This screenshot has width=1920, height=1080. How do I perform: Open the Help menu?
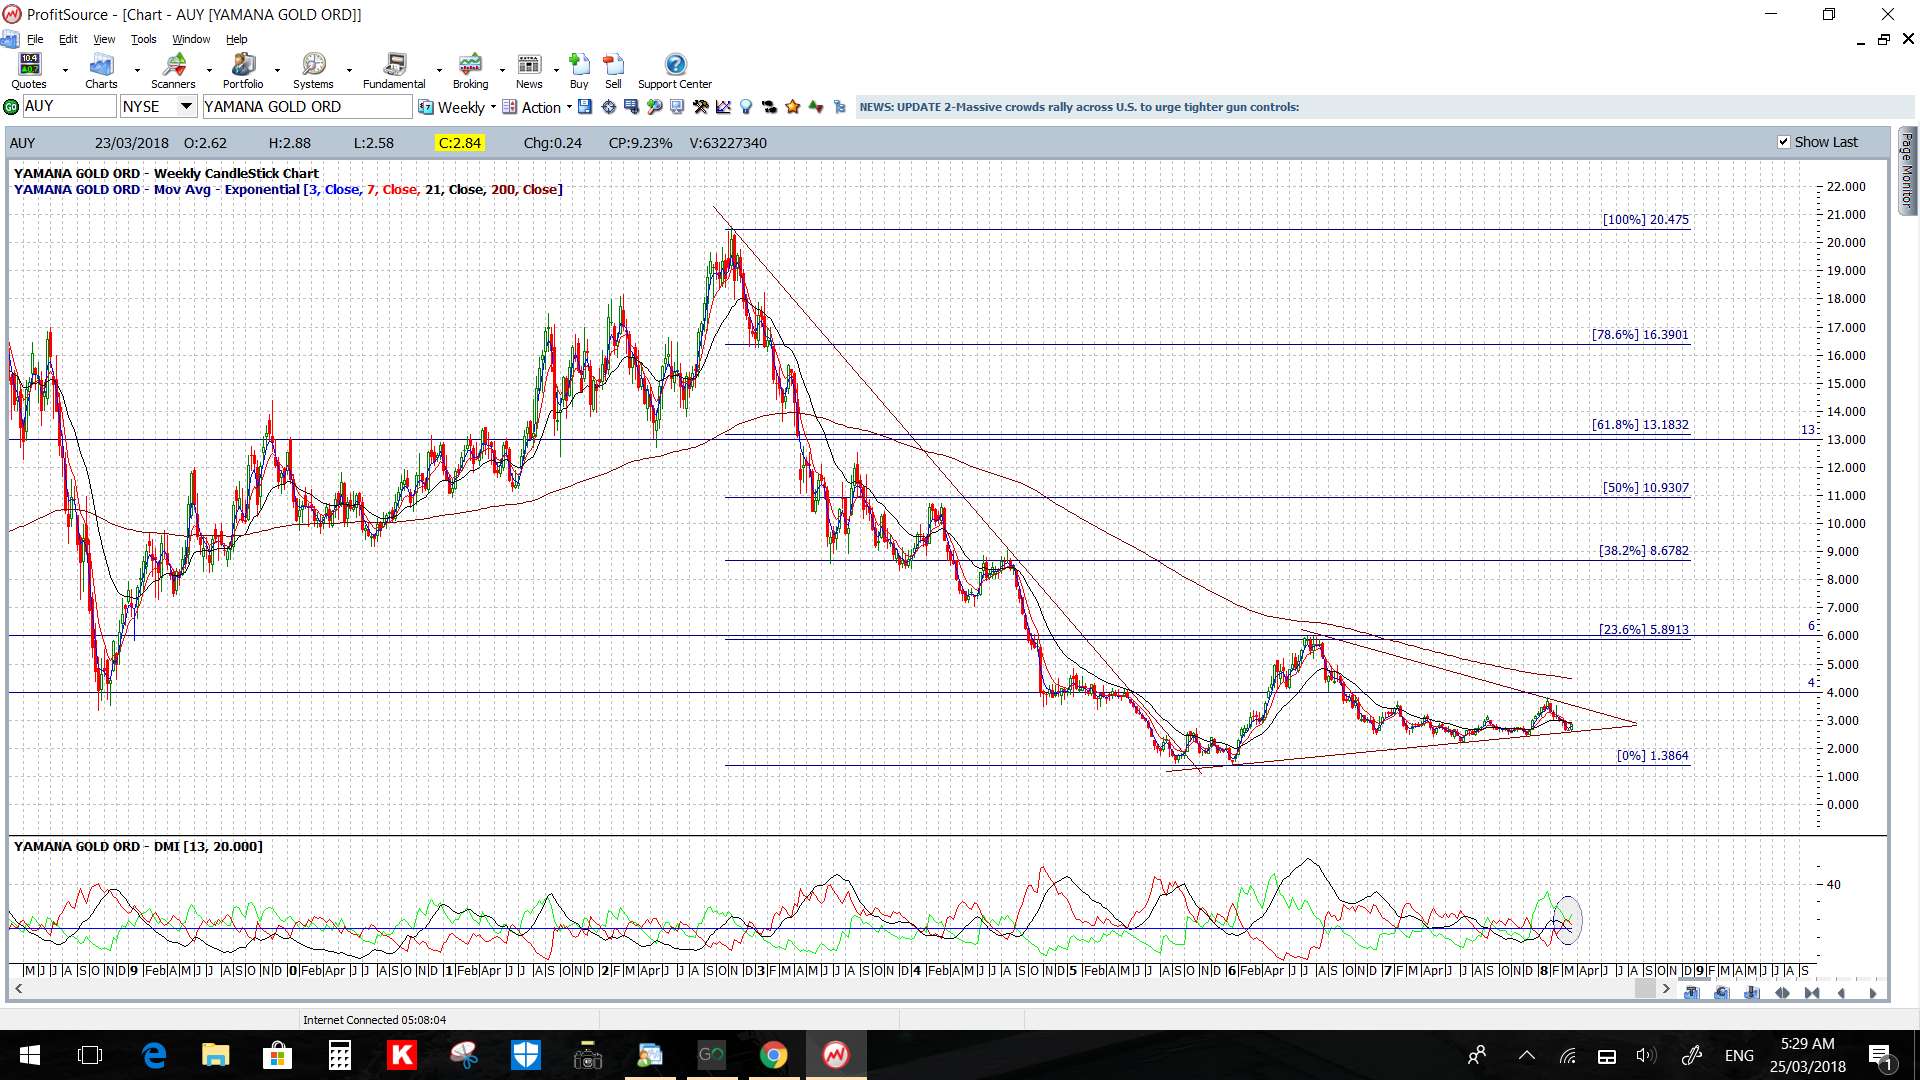(x=236, y=39)
